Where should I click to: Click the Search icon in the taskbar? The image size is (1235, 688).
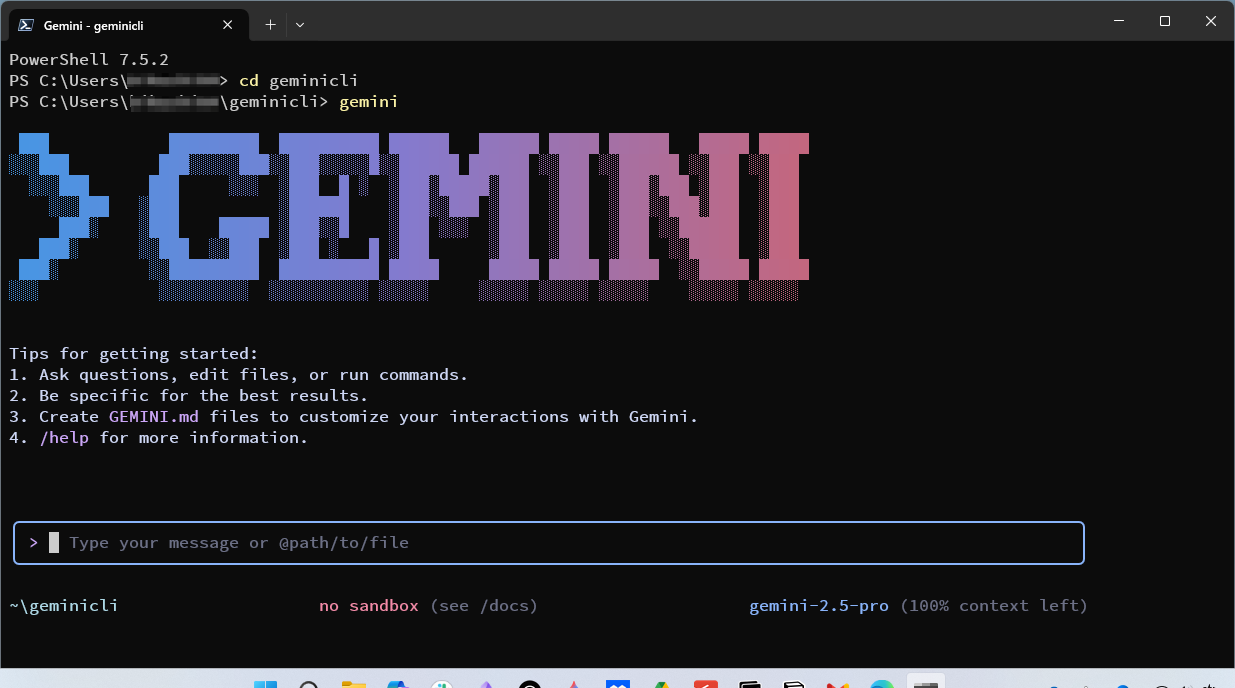pyautogui.click(x=309, y=684)
